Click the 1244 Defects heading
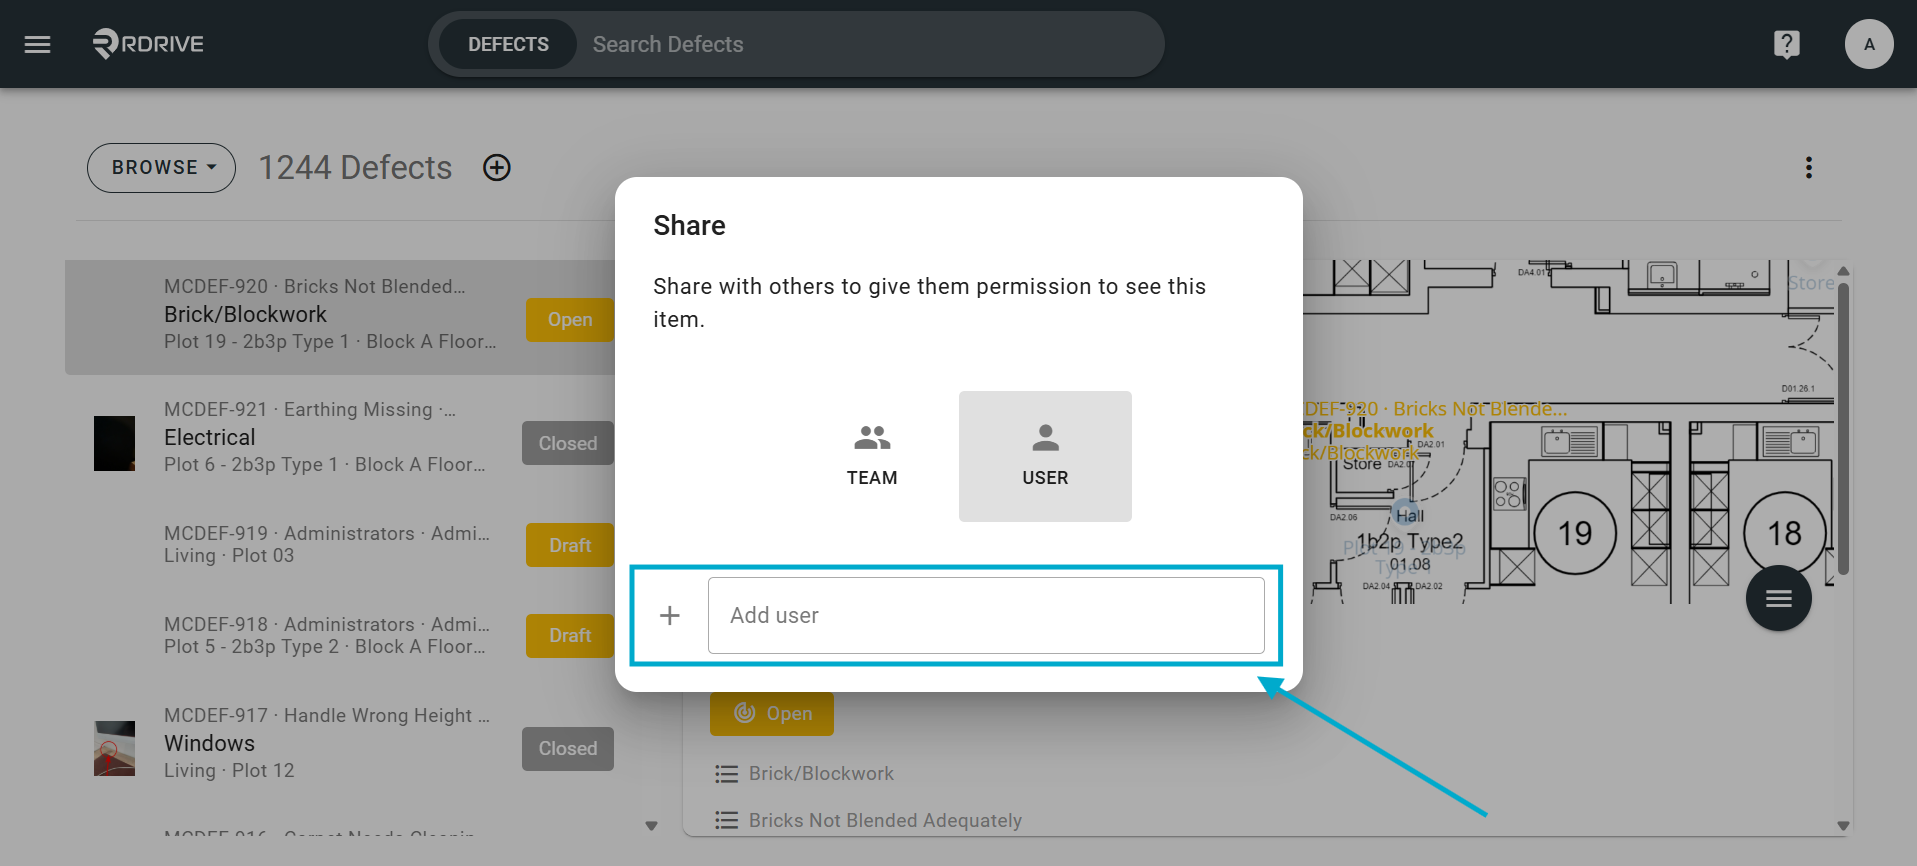 [356, 168]
